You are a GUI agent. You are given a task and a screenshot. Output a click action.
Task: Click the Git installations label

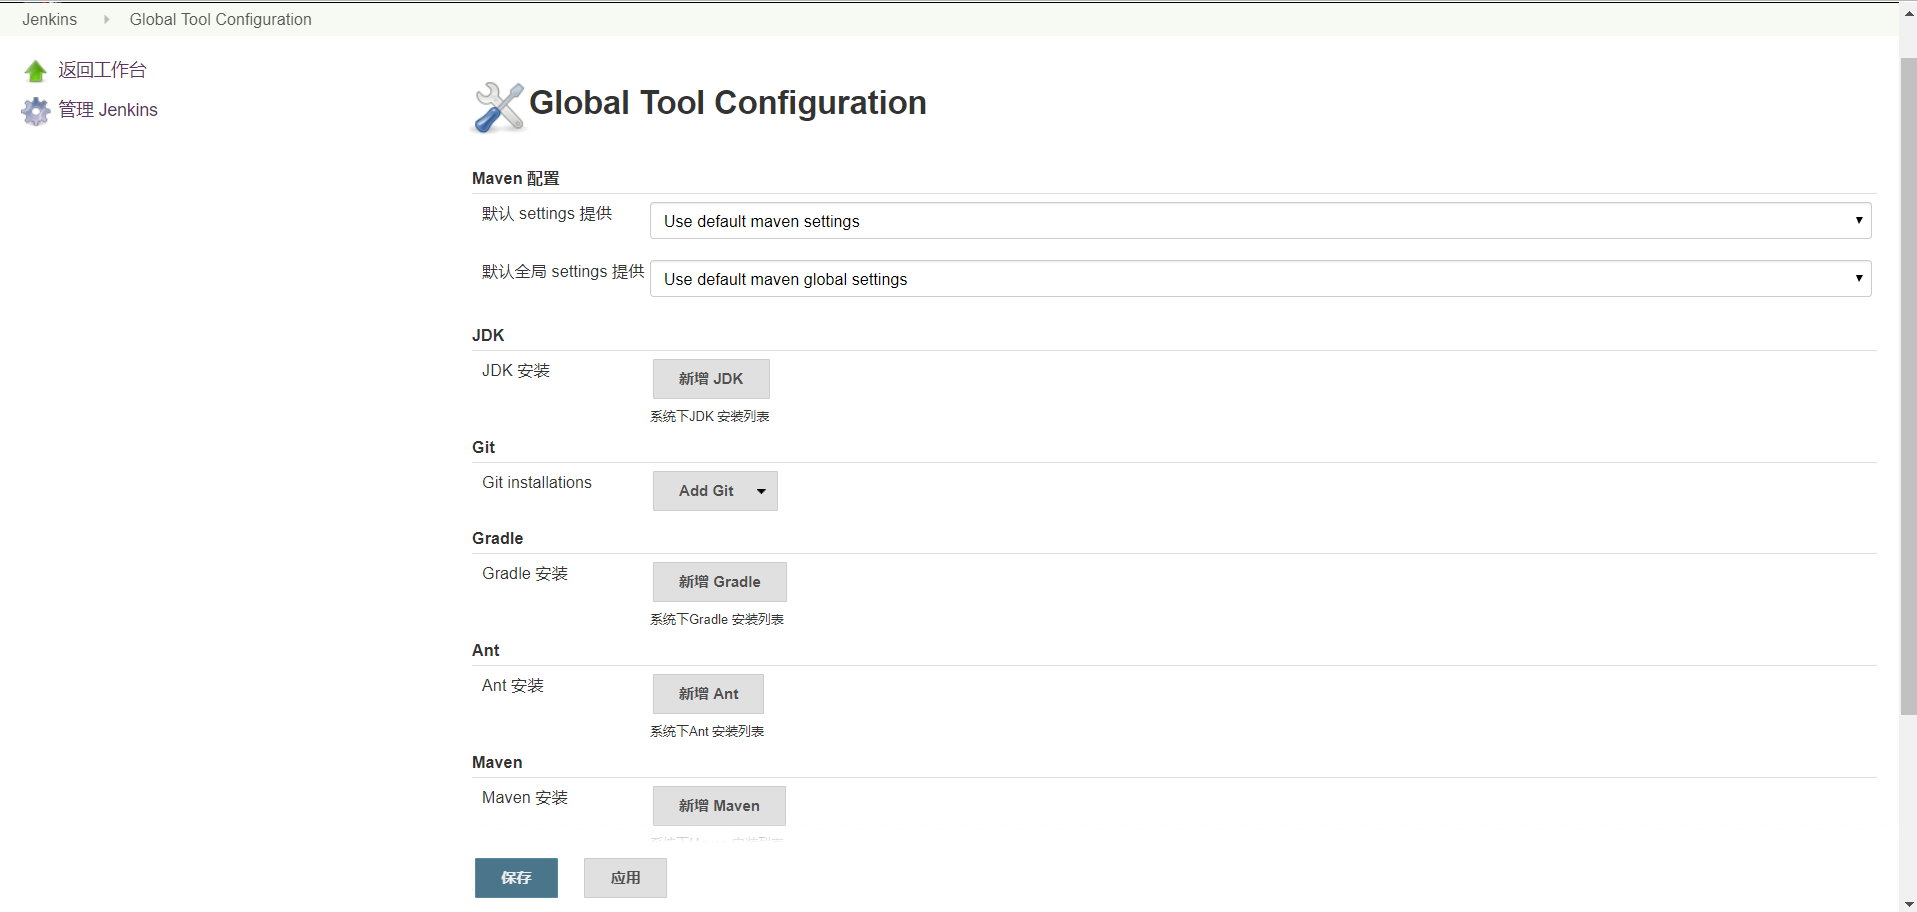tap(537, 482)
